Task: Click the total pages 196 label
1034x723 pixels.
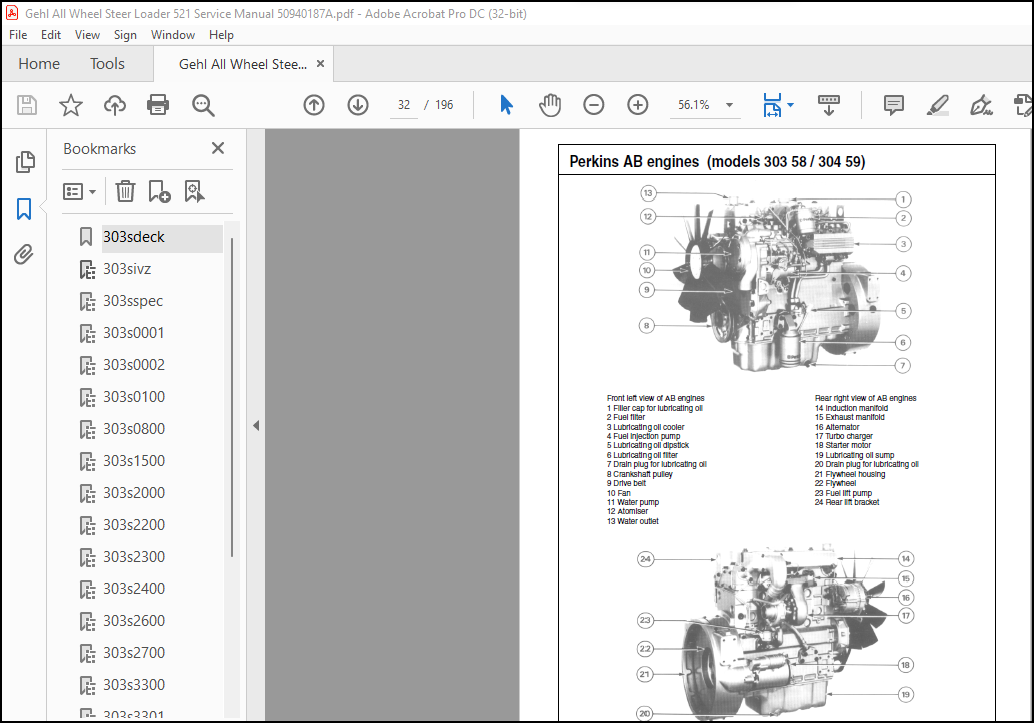Action: [x=444, y=105]
